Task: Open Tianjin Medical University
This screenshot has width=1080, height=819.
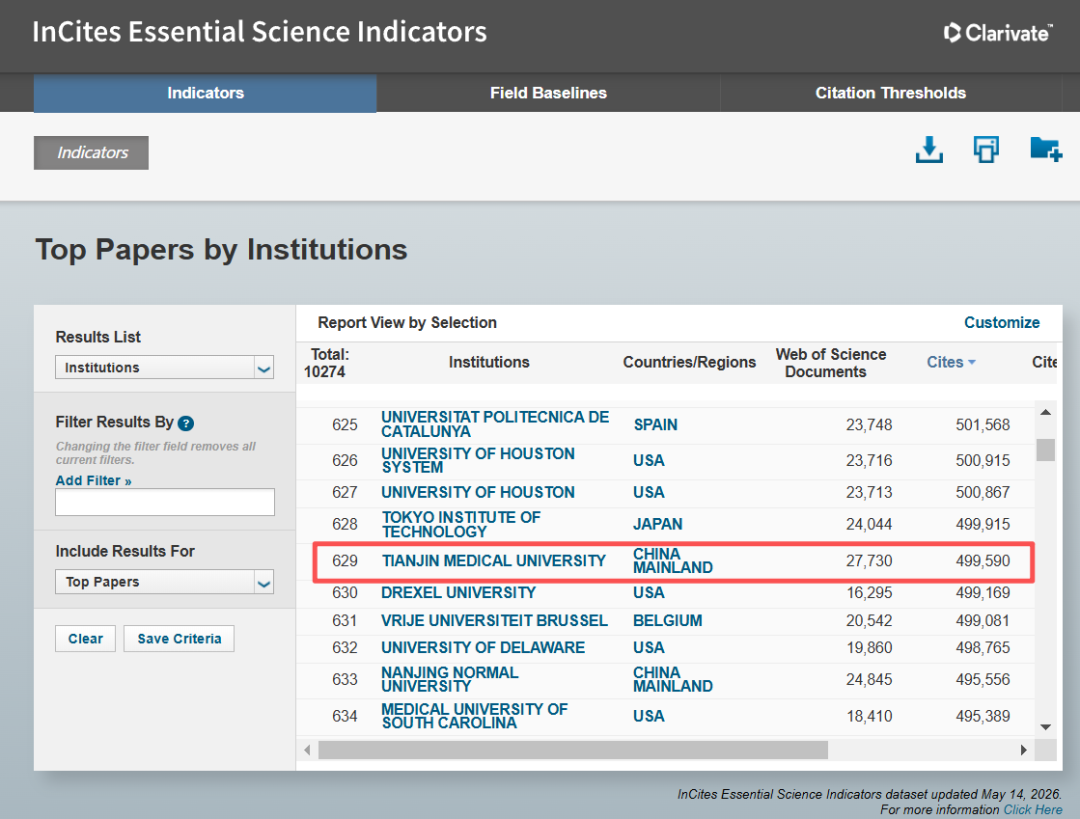Action: pyautogui.click(x=493, y=561)
